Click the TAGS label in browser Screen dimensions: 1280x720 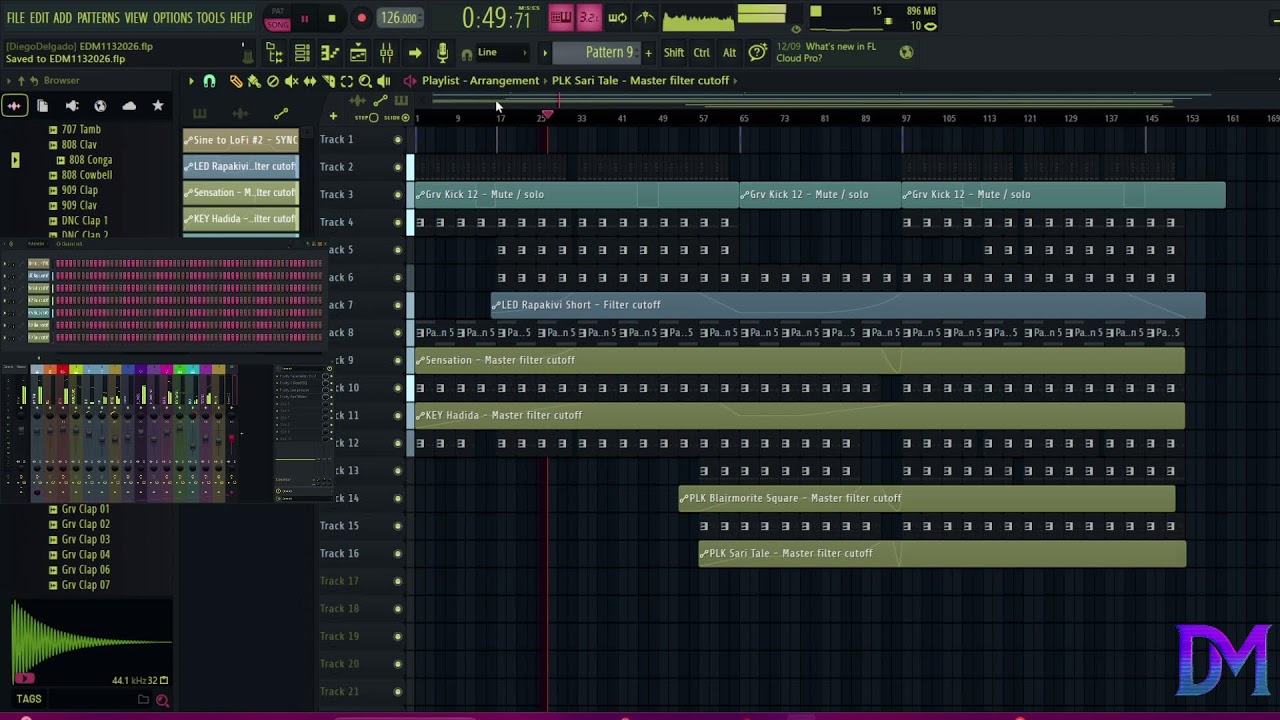[x=28, y=700]
